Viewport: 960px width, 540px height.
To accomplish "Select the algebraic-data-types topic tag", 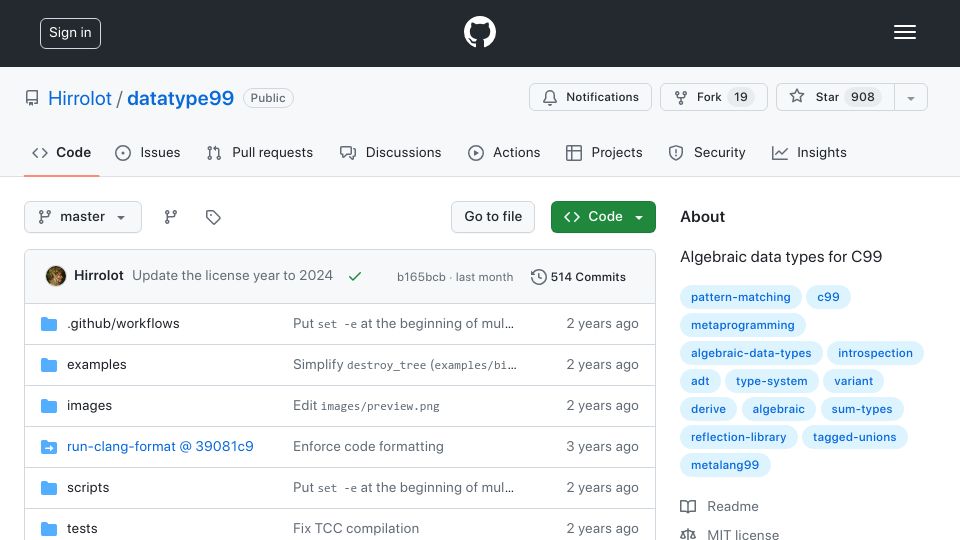I will pos(751,353).
